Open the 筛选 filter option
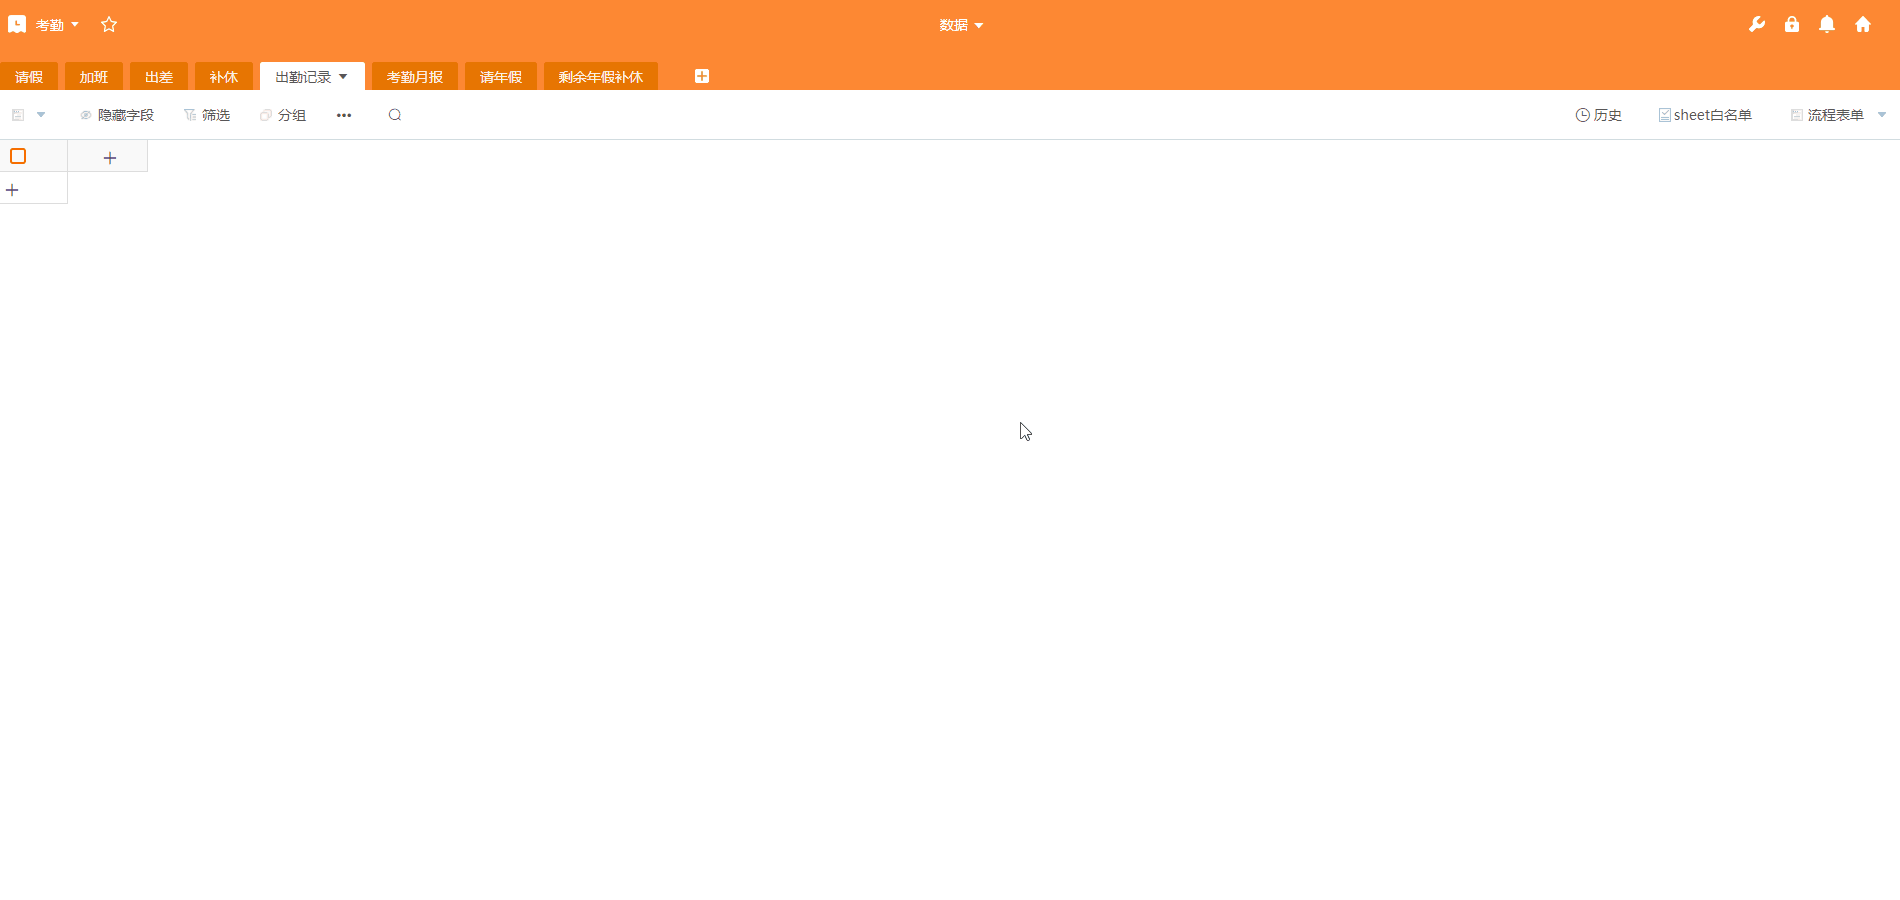This screenshot has width=1900, height=900. click(x=207, y=115)
